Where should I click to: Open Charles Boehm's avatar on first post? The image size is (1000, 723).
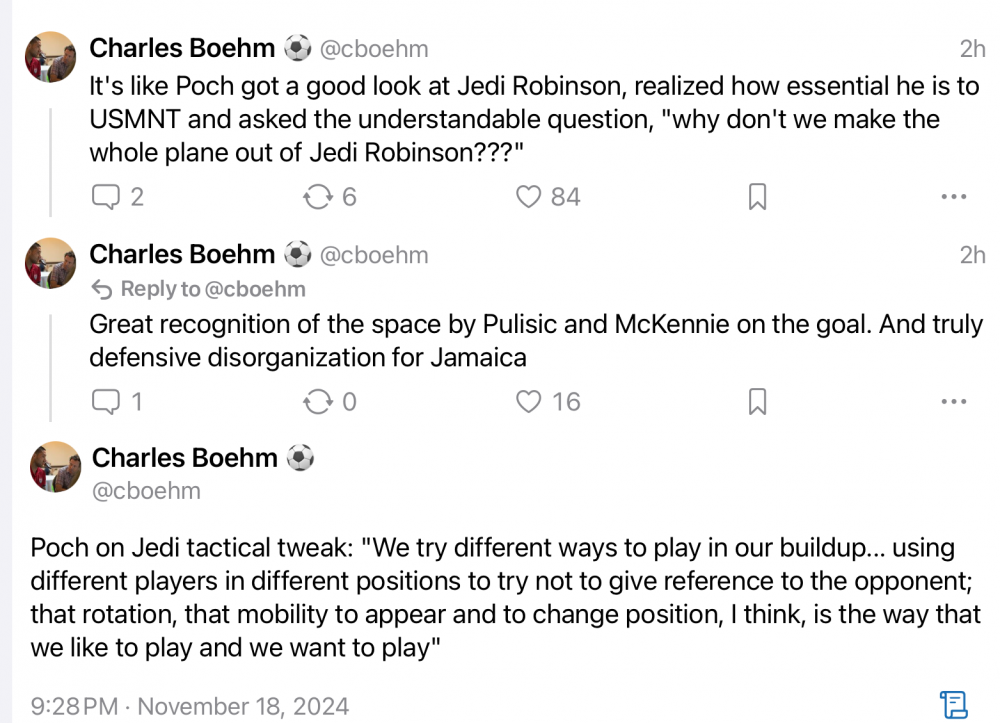pyautogui.click(x=50, y=56)
